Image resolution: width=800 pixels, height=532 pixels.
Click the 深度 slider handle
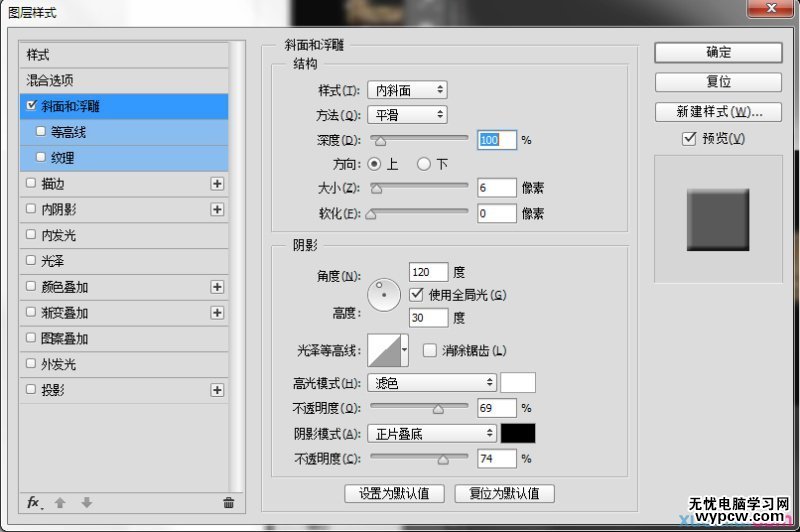pyautogui.click(x=381, y=141)
